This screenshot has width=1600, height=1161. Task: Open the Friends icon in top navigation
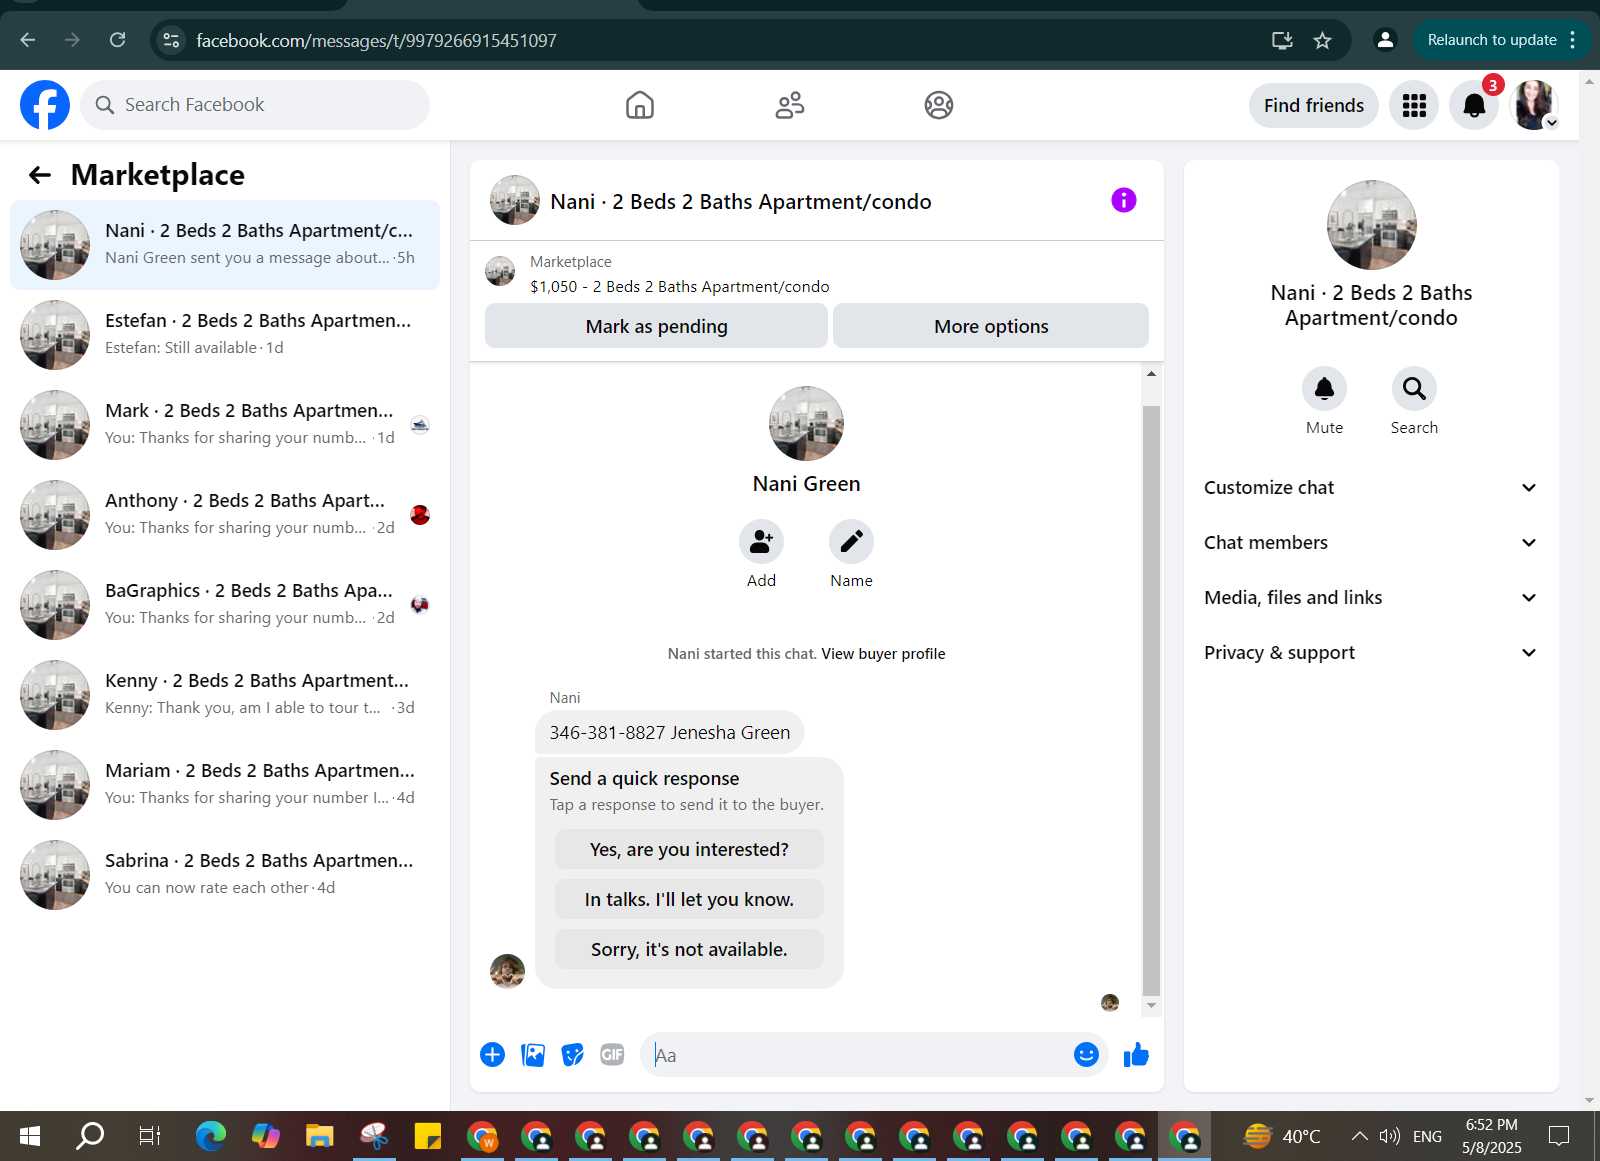790,105
